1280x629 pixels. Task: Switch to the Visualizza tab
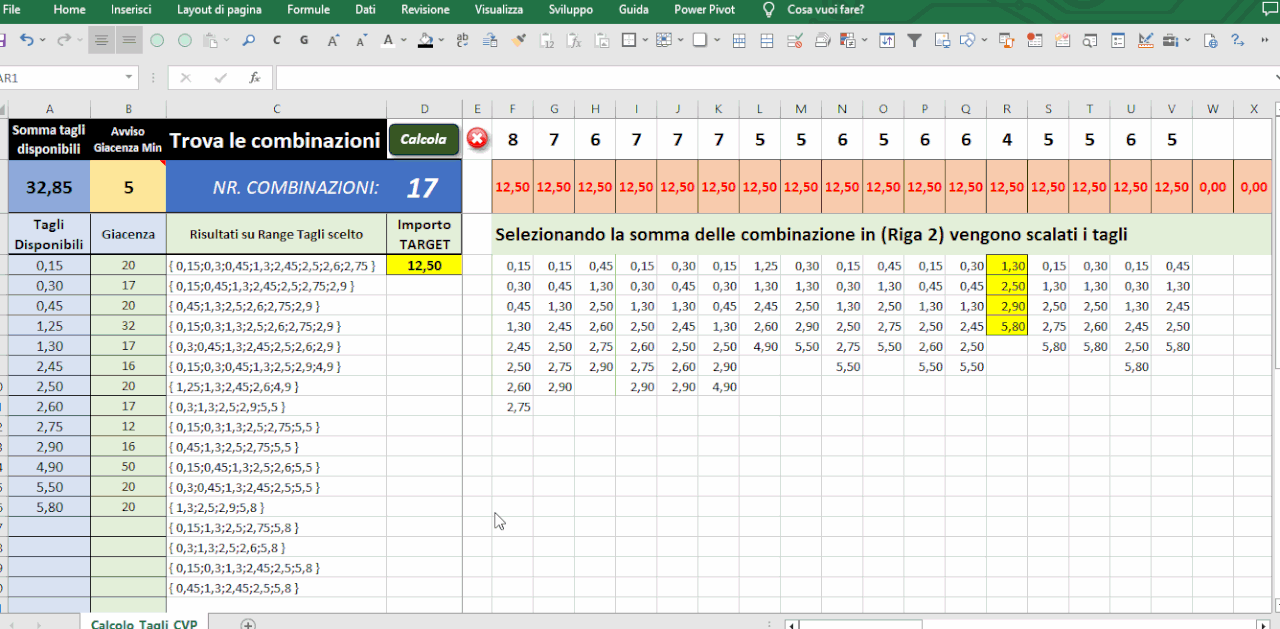click(x=499, y=9)
